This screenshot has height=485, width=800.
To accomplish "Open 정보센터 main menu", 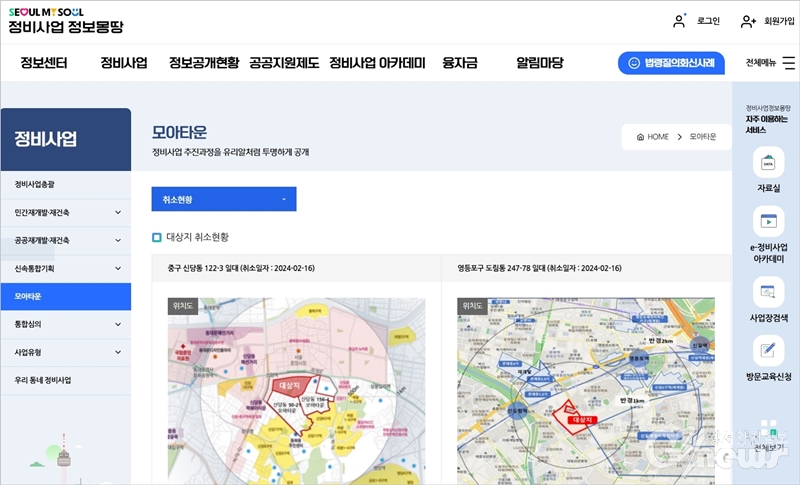I will click(x=44, y=63).
